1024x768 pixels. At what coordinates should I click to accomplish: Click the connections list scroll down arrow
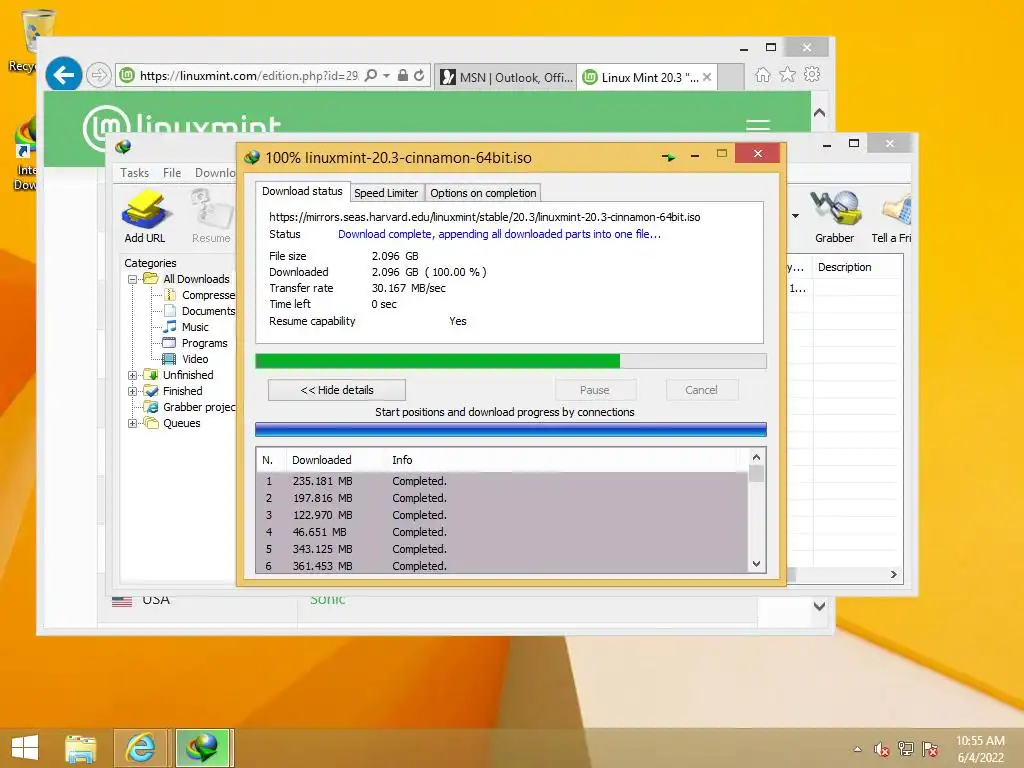[x=756, y=564]
